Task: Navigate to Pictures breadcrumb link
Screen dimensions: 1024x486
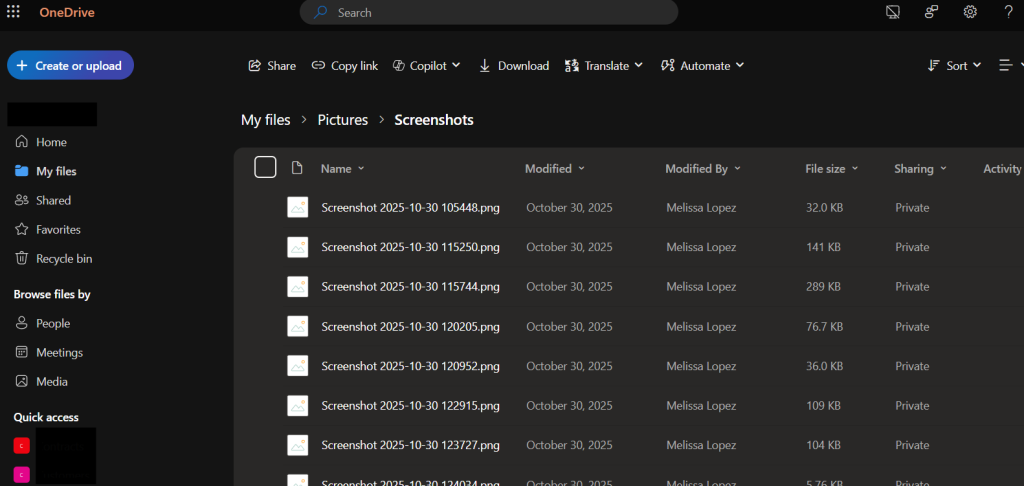Action: [343, 120]
